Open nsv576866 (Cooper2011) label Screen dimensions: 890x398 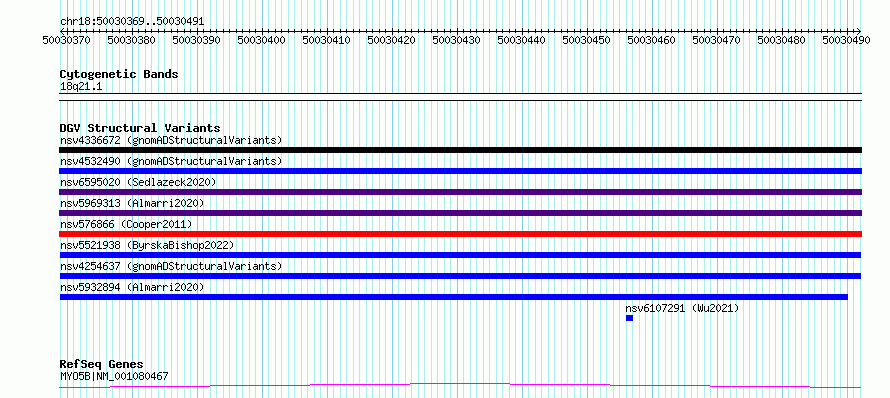pyautogui.click(x=126, y=224)
